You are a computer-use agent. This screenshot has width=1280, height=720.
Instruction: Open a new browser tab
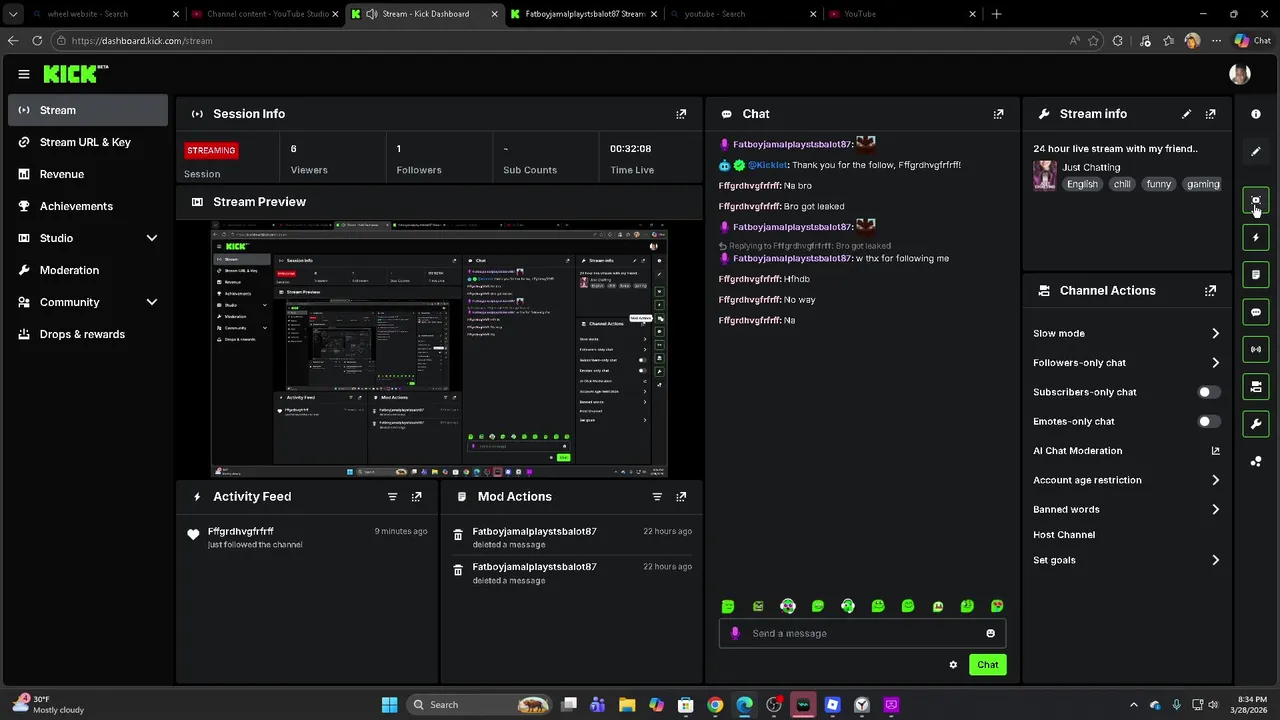pyautogui.click(x=996, y=14)
